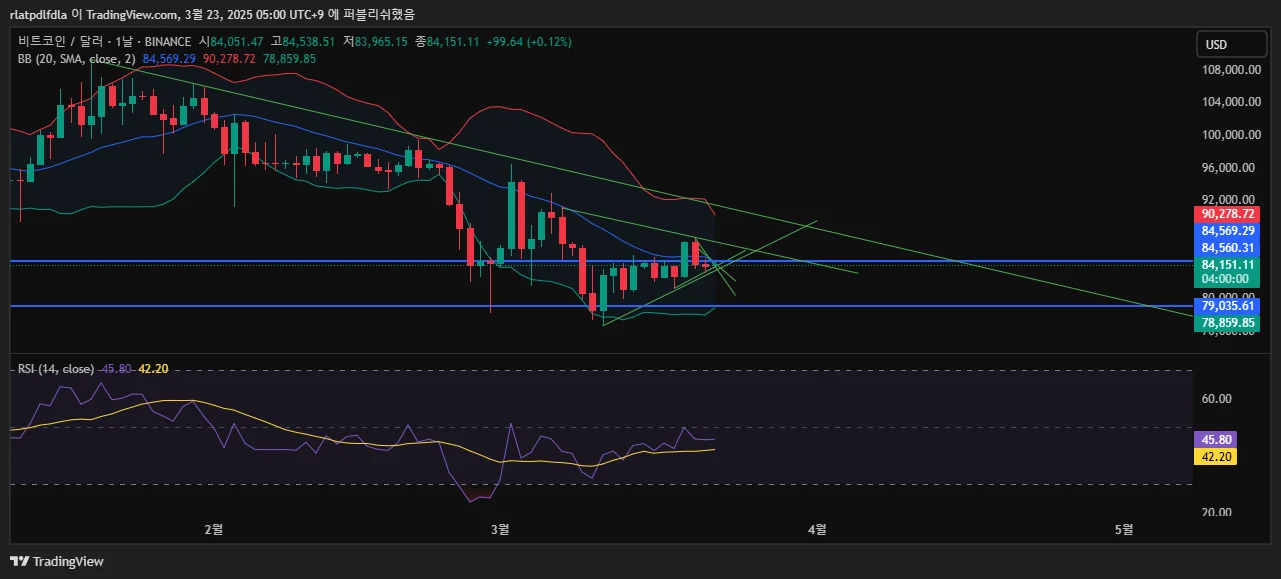Click the 108,000.00 price scale label

[1230, 70]
